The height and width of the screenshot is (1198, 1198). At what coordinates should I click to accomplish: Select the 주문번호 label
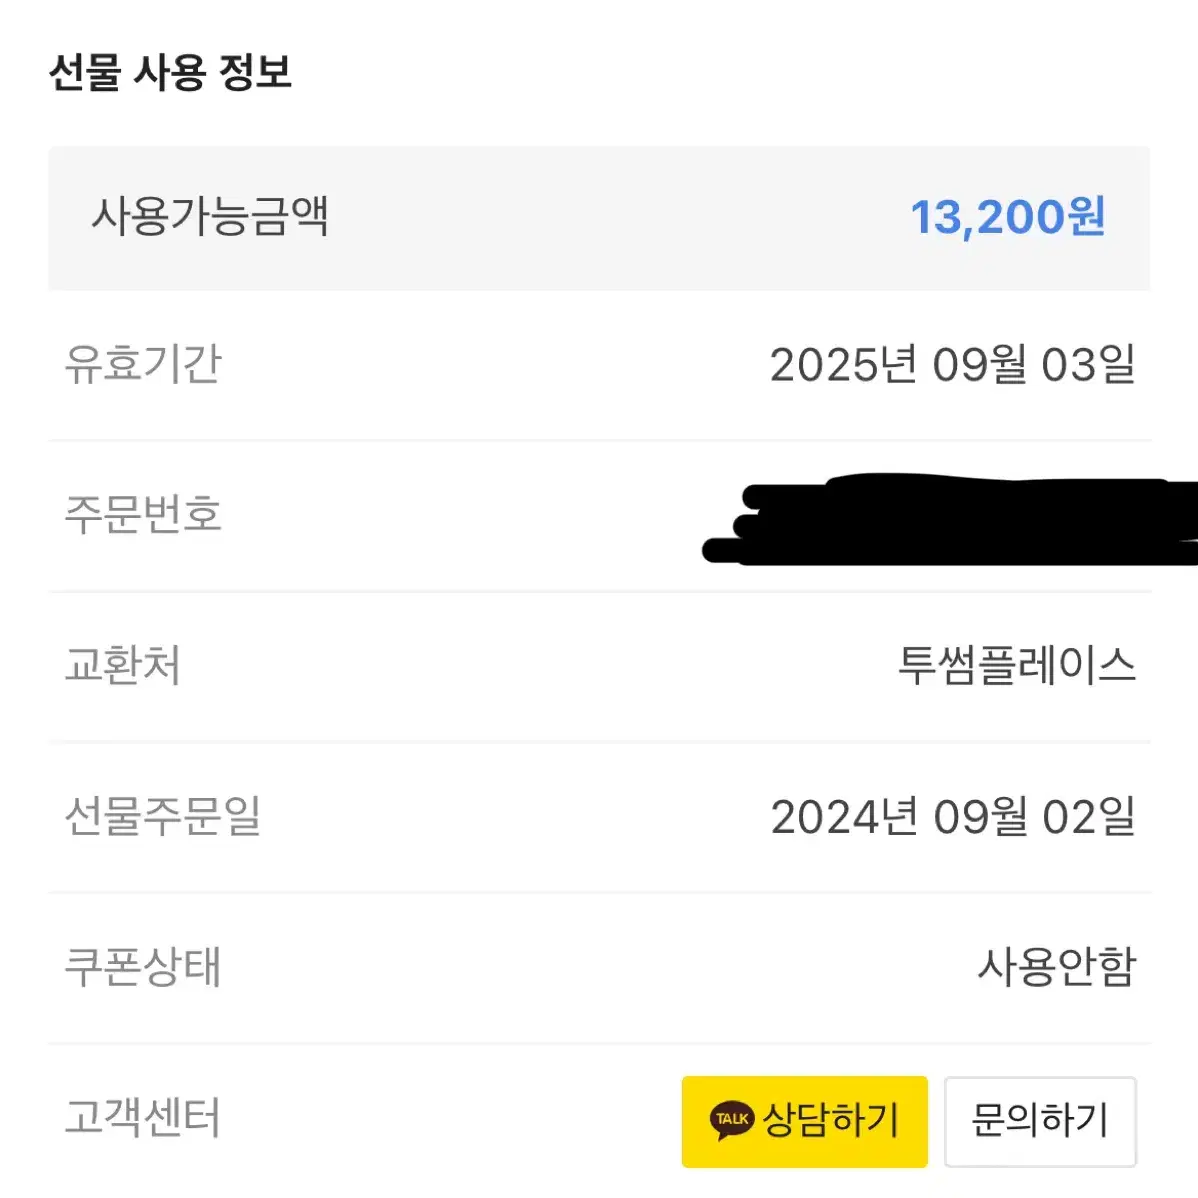[143, 513]
